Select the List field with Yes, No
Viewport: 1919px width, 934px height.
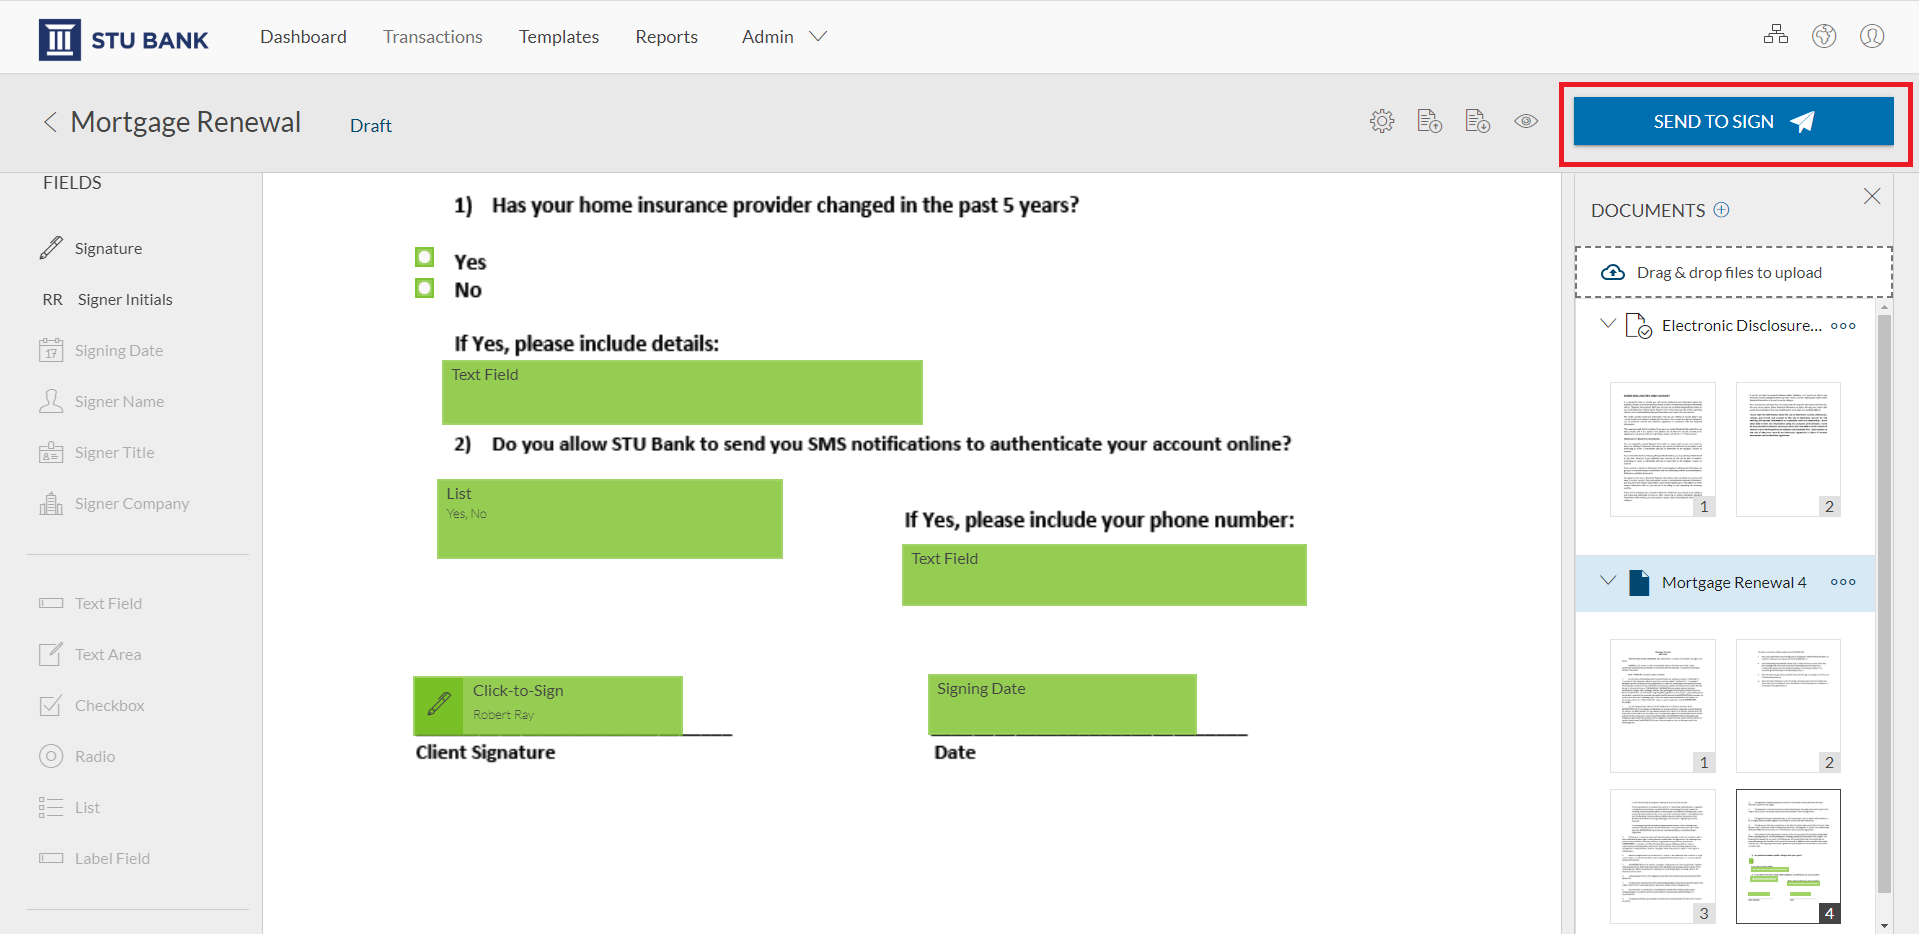coord(610,519)
